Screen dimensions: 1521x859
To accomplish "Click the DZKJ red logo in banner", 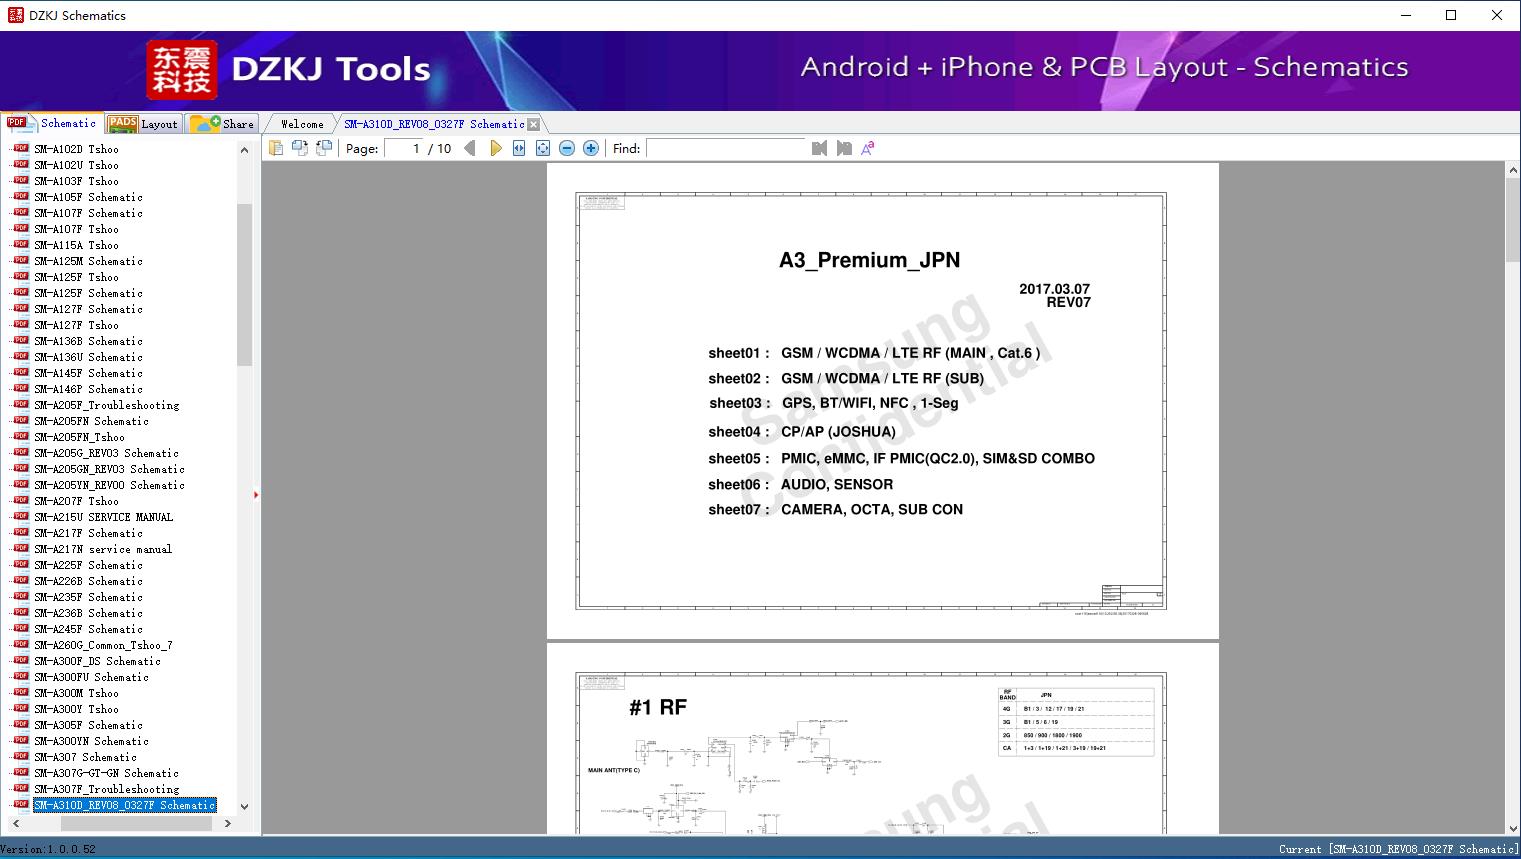I will click(x=182, y=70).
